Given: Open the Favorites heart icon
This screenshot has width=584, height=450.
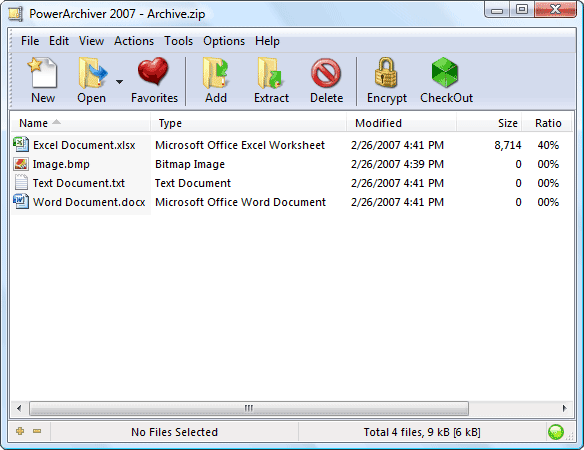Looking at the screenshot, I should coord(153,71).
